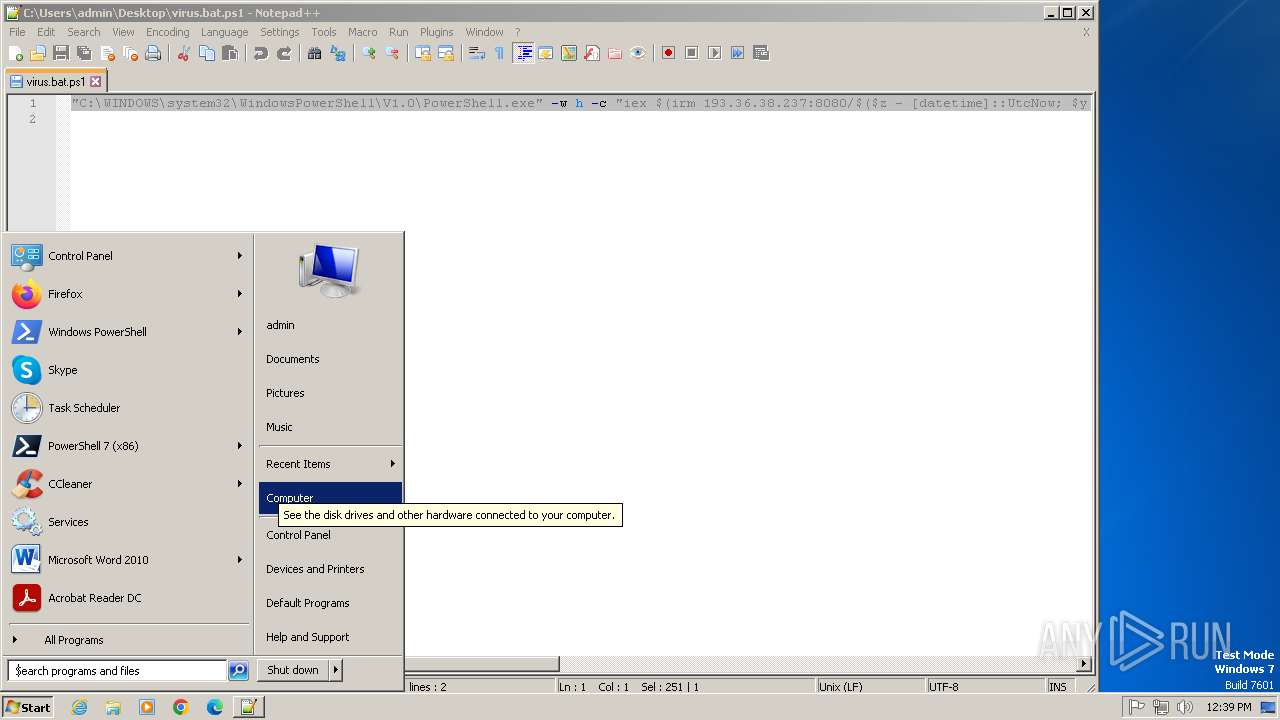Click the volume icon in system tray
1280x720 pixels.
coord(1185,707)
